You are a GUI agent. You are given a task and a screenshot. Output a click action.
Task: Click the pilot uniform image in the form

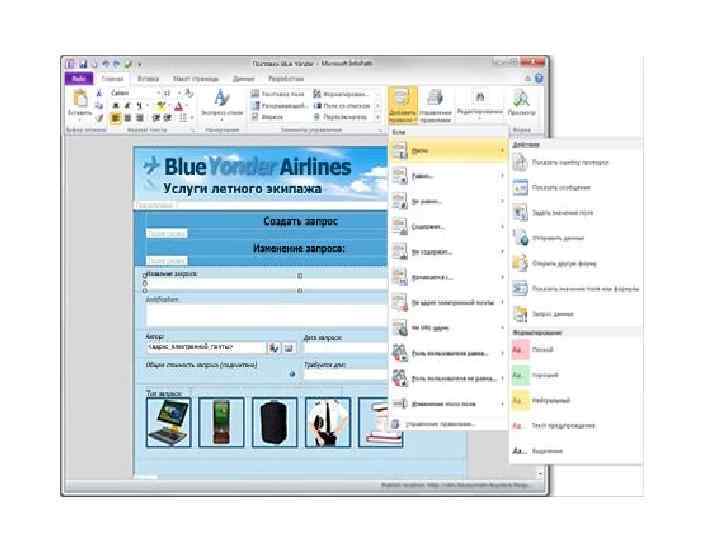coord(327,422)
